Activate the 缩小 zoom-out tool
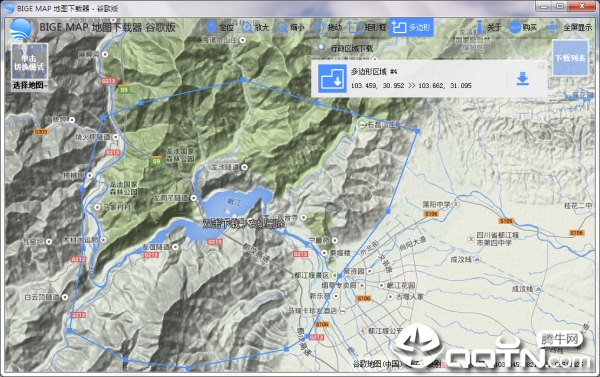The image size is (600, 377). 290,27
